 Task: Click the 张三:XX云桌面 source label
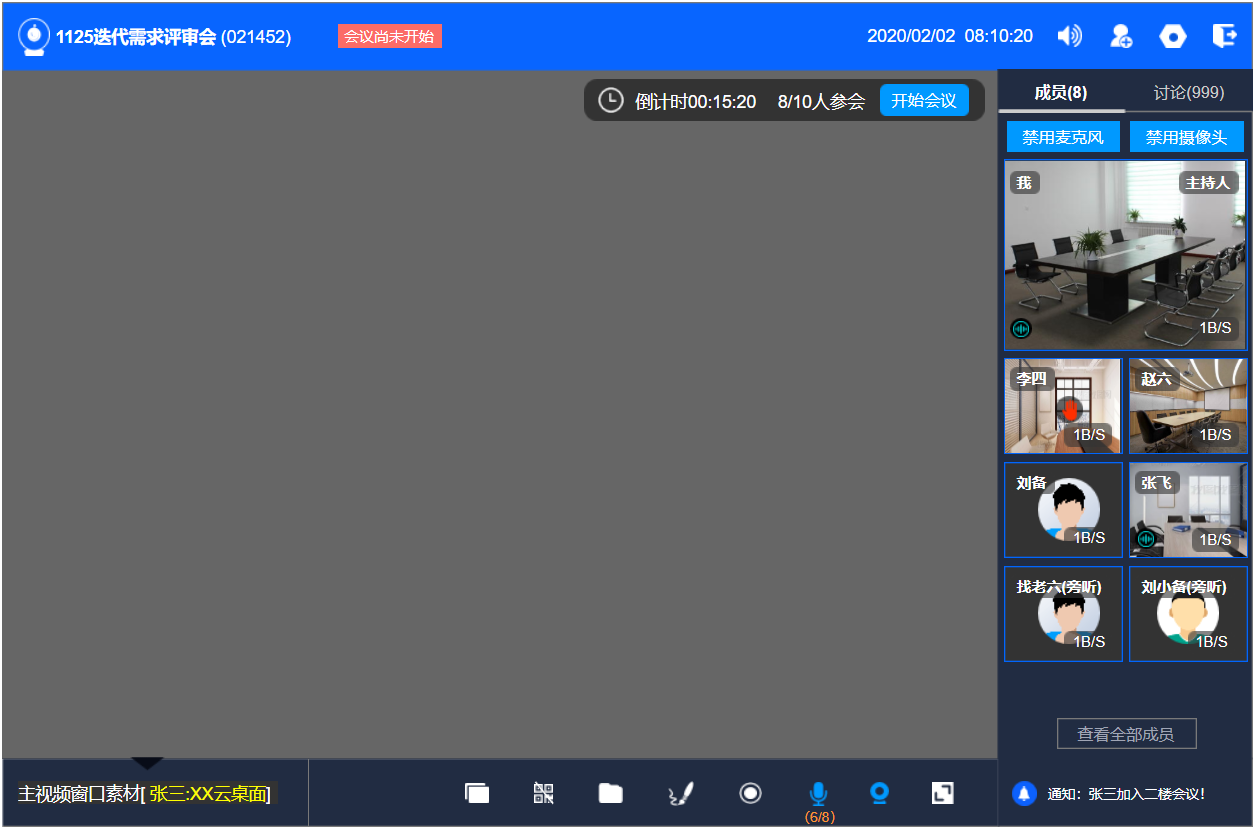point(208,794)
